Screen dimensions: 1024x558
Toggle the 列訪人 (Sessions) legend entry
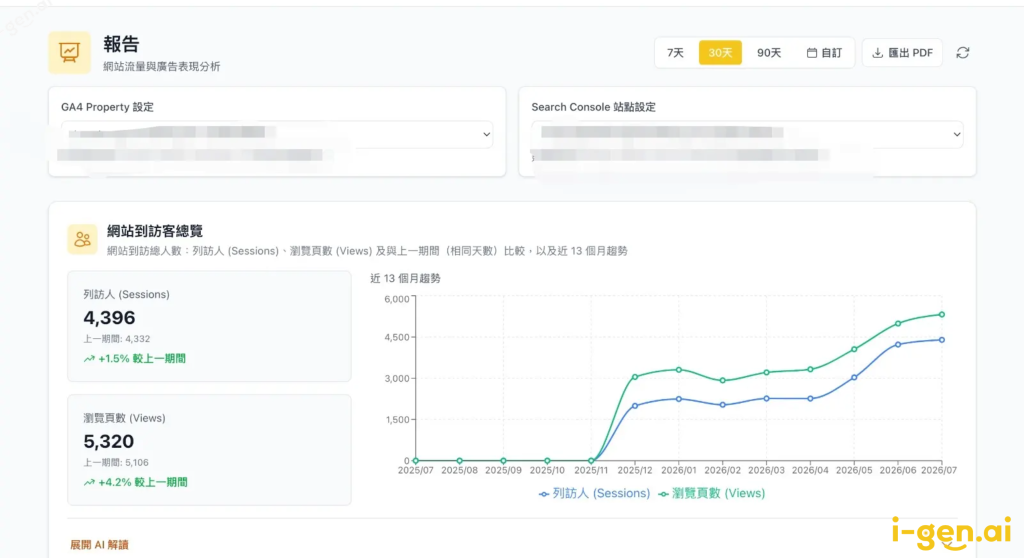pyautogui.click(x=594, y=493)
